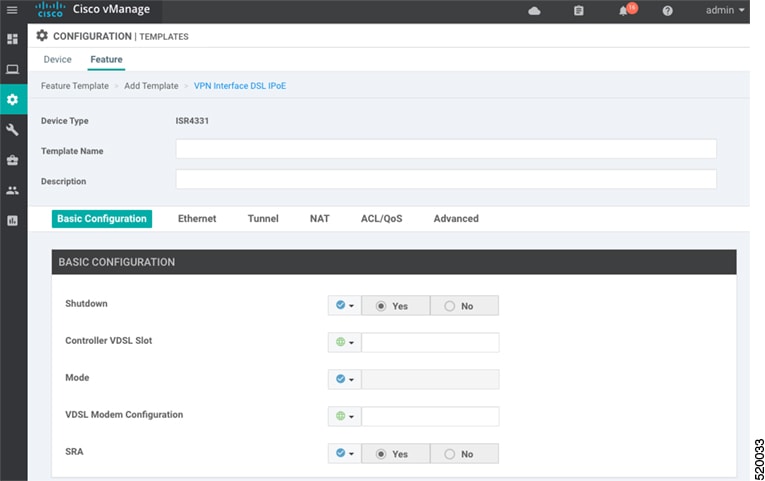This screenshot has height=481, width=765.
Task: Open Tools wrench icon in sidebar
Action: click(x=13, y=129)
